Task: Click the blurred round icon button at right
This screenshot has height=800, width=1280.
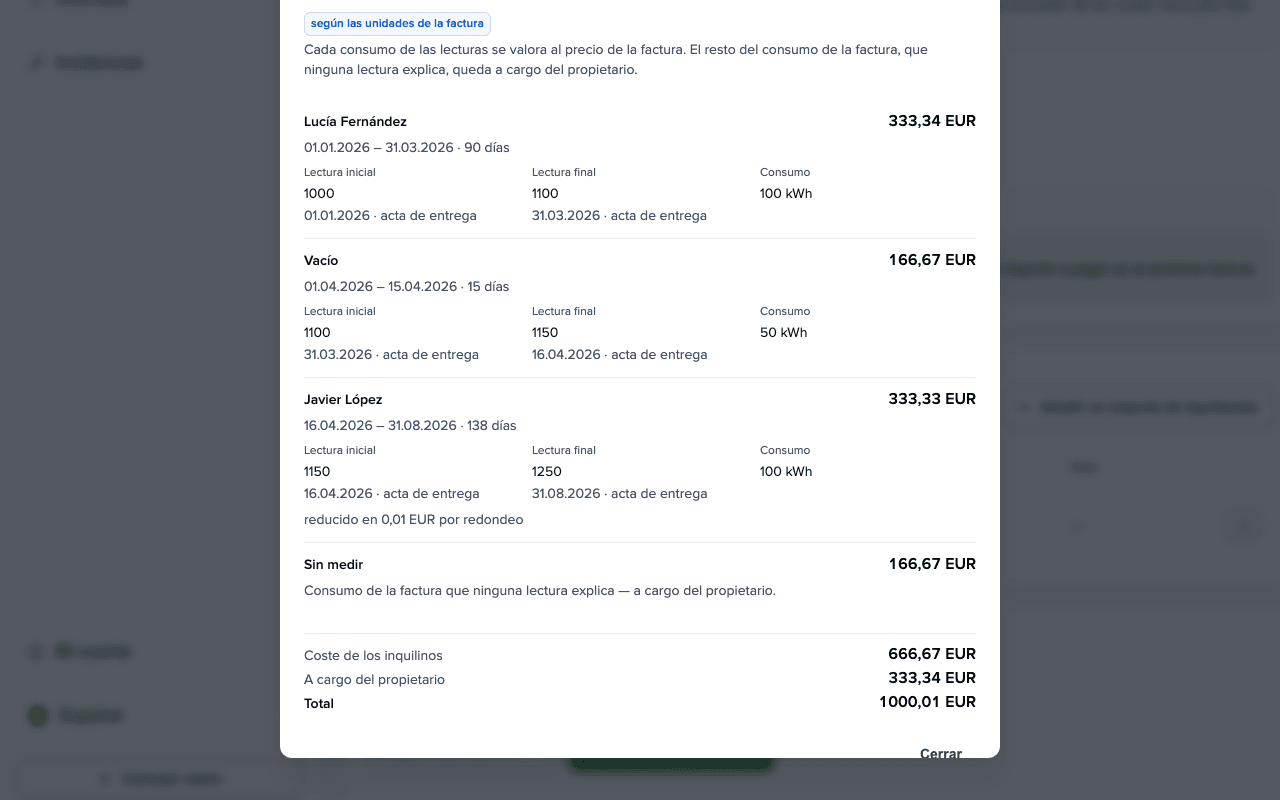Action: tap(1243, 526)
